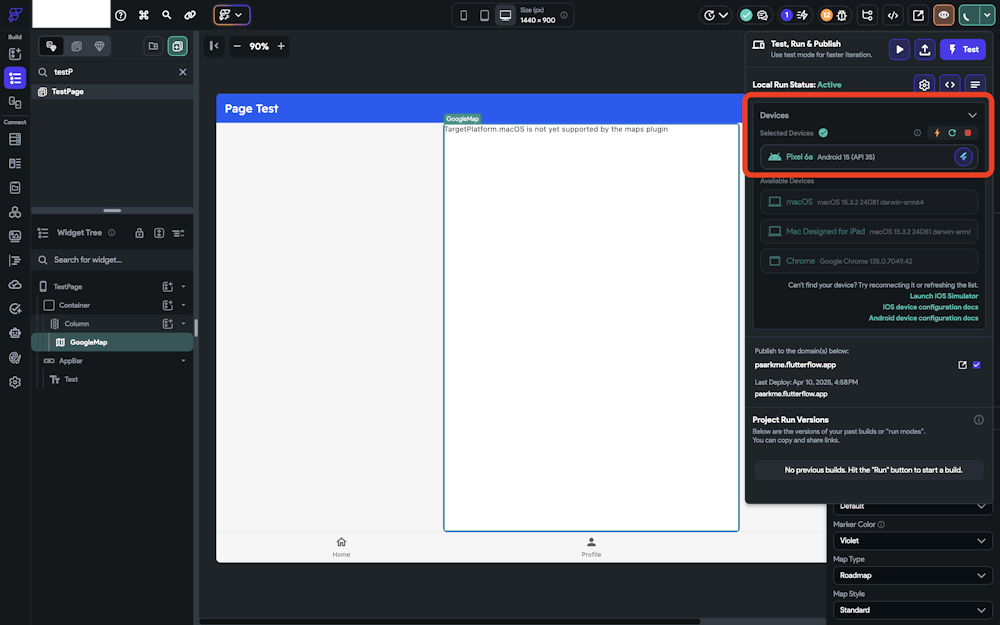Viewport: 1000px width, 625px height.
Task: Open the FlutterFlow logo home icon
Action: tap(15, 14)
